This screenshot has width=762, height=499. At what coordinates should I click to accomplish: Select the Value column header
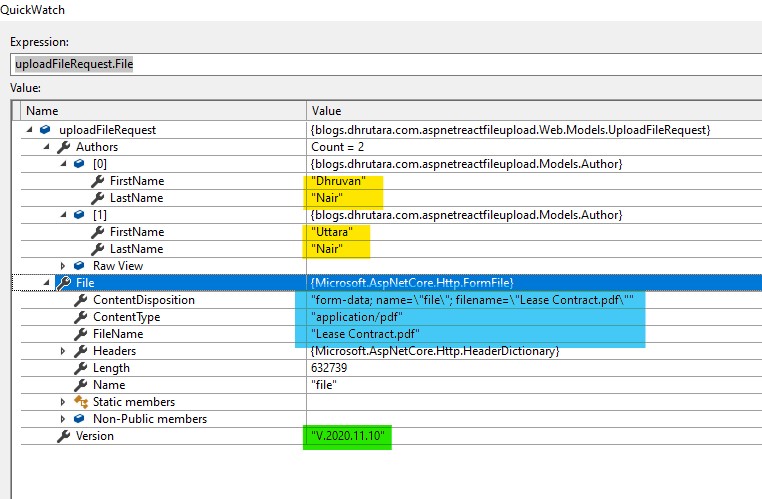coord(530,110)
